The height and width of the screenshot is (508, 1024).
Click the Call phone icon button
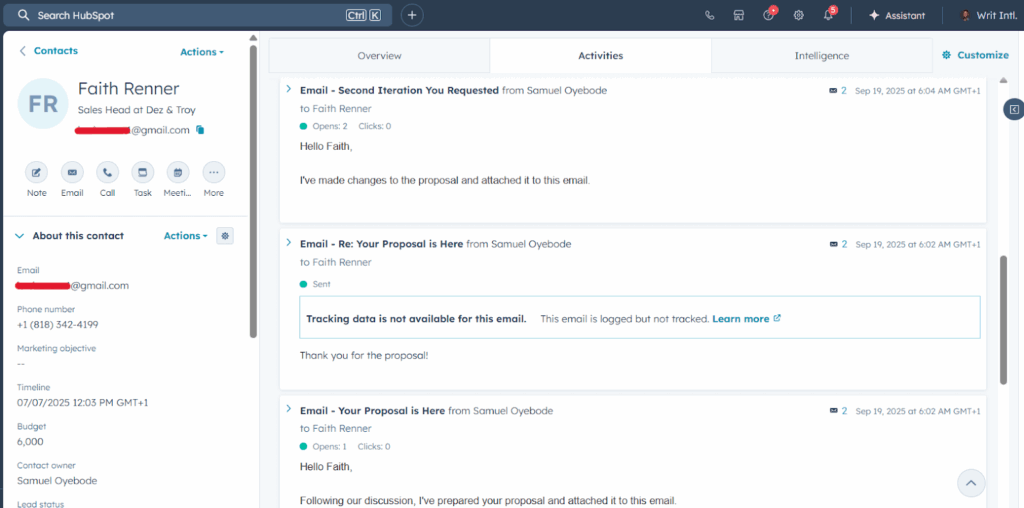pos(107,172)
